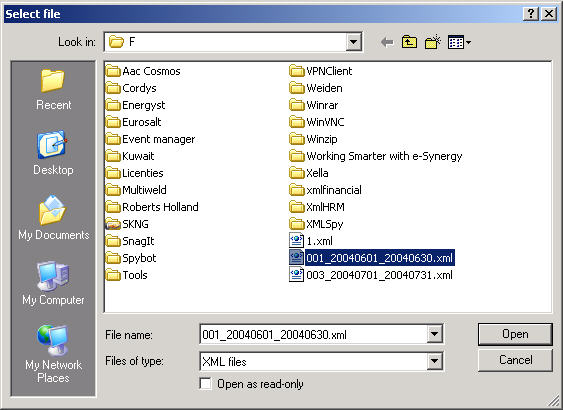563x410 pixels.
Task: Click inside the File name field
Action: coord(314,335)
